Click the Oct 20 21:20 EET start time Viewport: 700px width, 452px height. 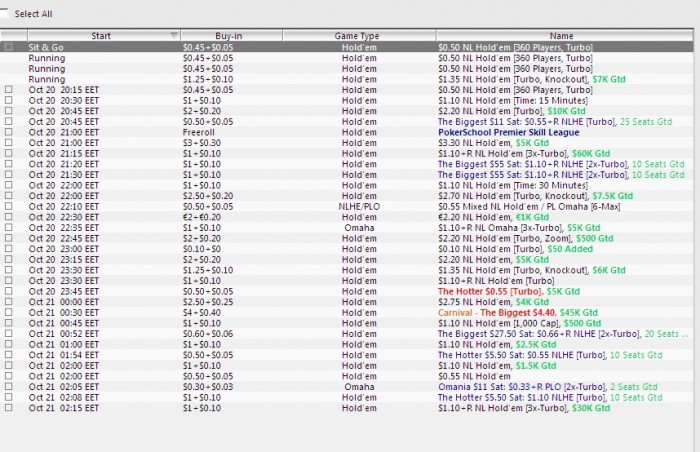pos(63,164)
